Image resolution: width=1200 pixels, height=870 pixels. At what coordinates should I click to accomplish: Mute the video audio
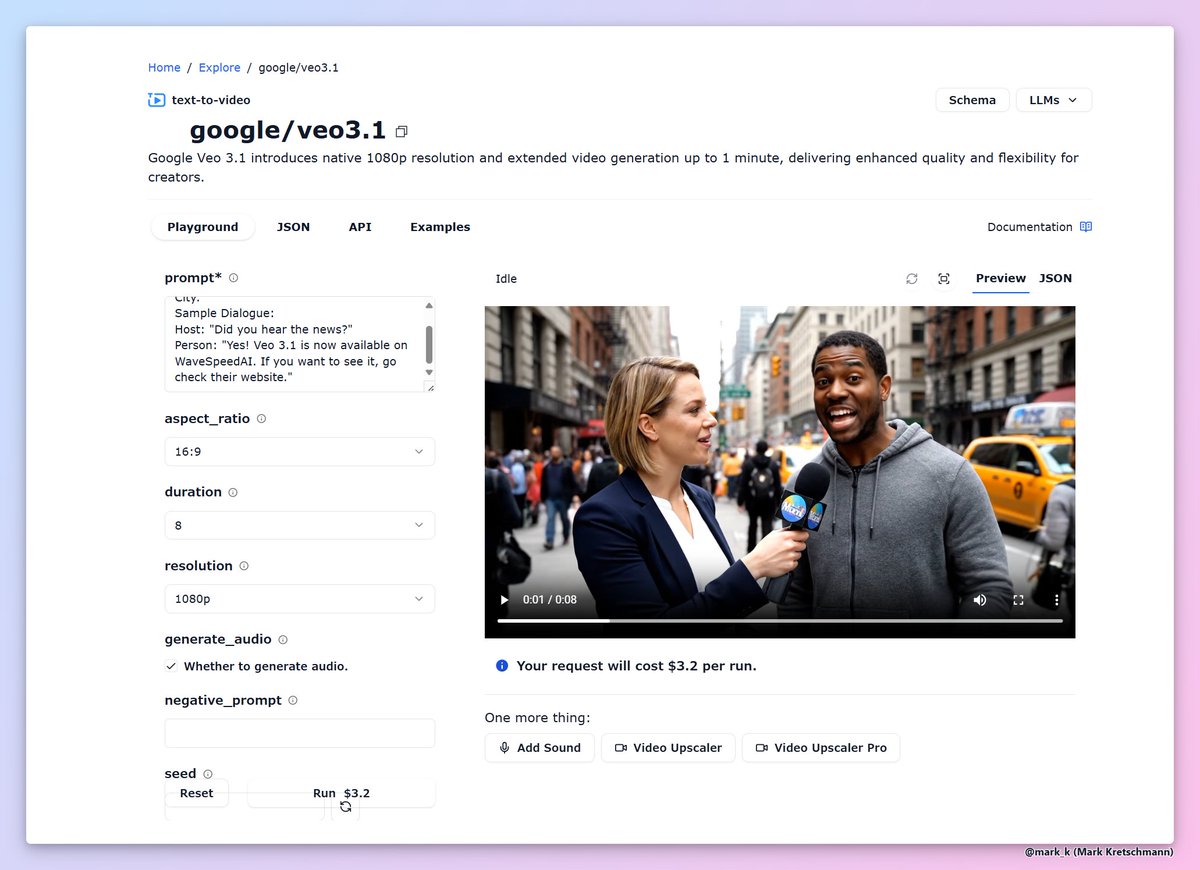[980, 600]
